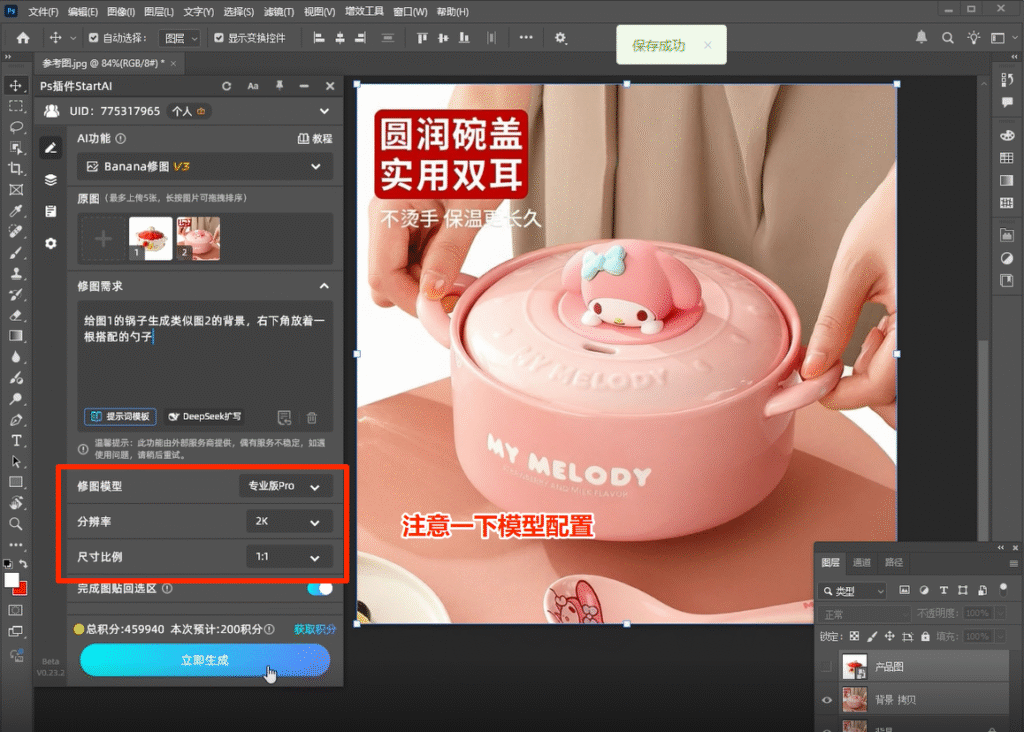This screenshot has width=1024, height=732.
Task: Select the Eyedropper tool
Action: pyautogui.click(x=16, y=211)
